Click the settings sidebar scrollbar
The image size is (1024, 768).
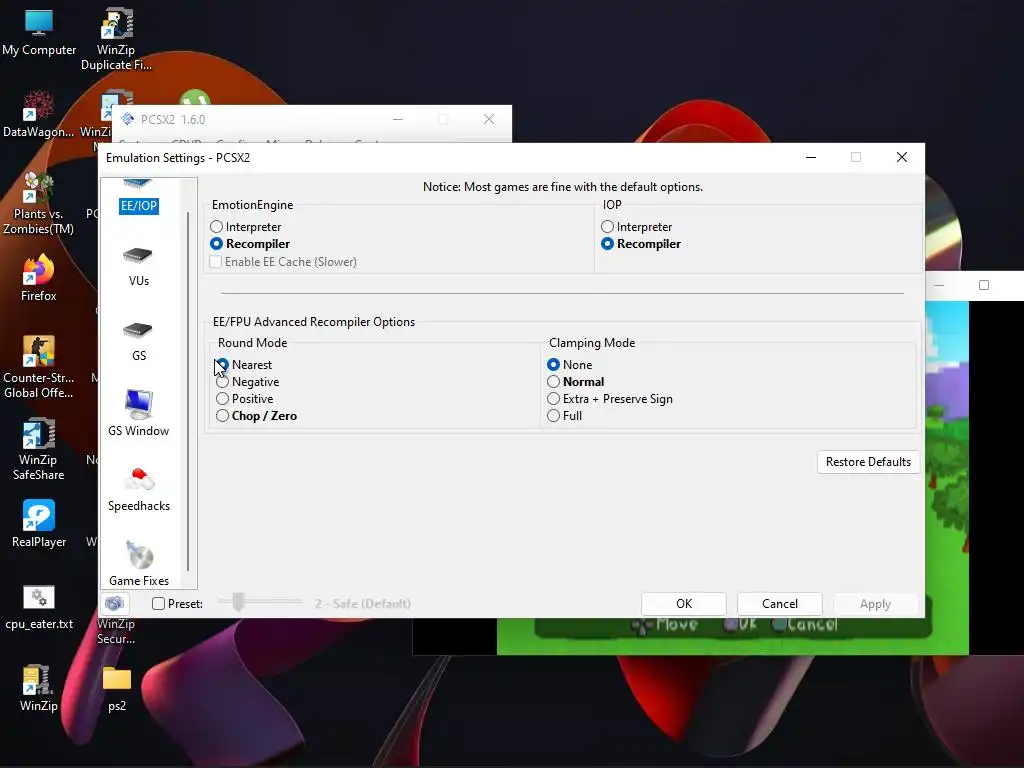[188, 391]
